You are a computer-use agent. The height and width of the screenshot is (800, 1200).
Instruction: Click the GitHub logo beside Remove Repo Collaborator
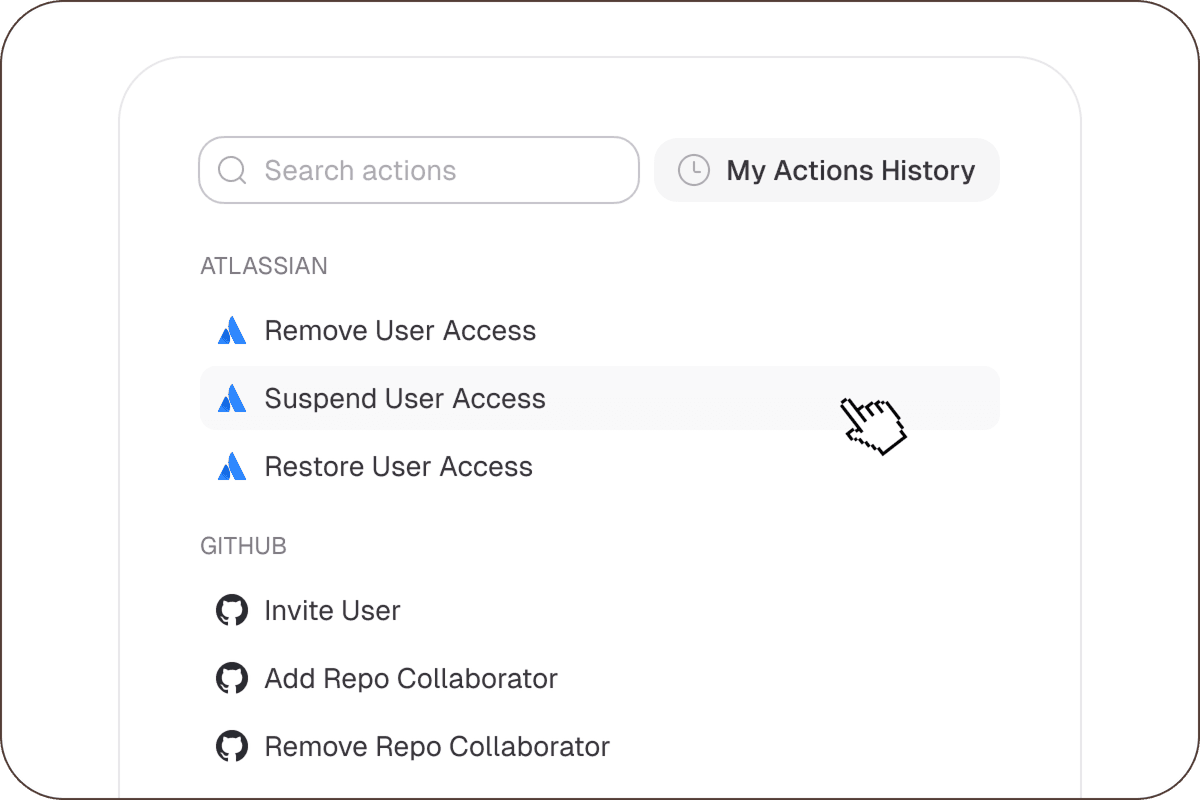click(x=232, y=747)
